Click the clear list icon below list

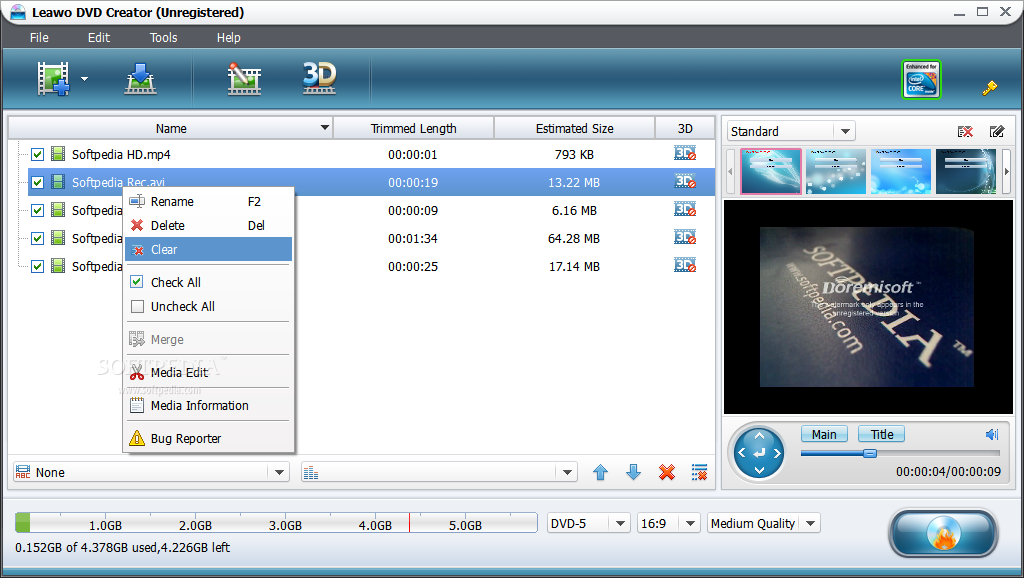[699, 472]
